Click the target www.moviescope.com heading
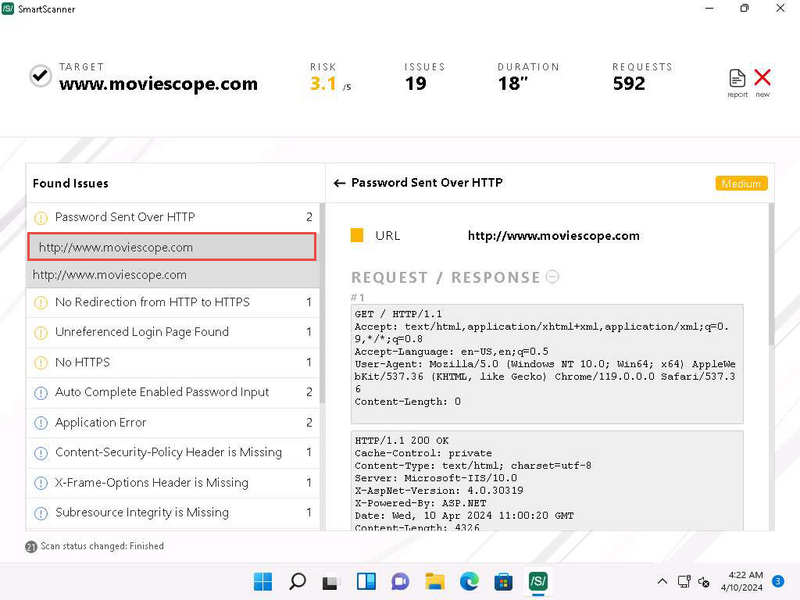This screenshot has height=600, width=800. point(158,84)
